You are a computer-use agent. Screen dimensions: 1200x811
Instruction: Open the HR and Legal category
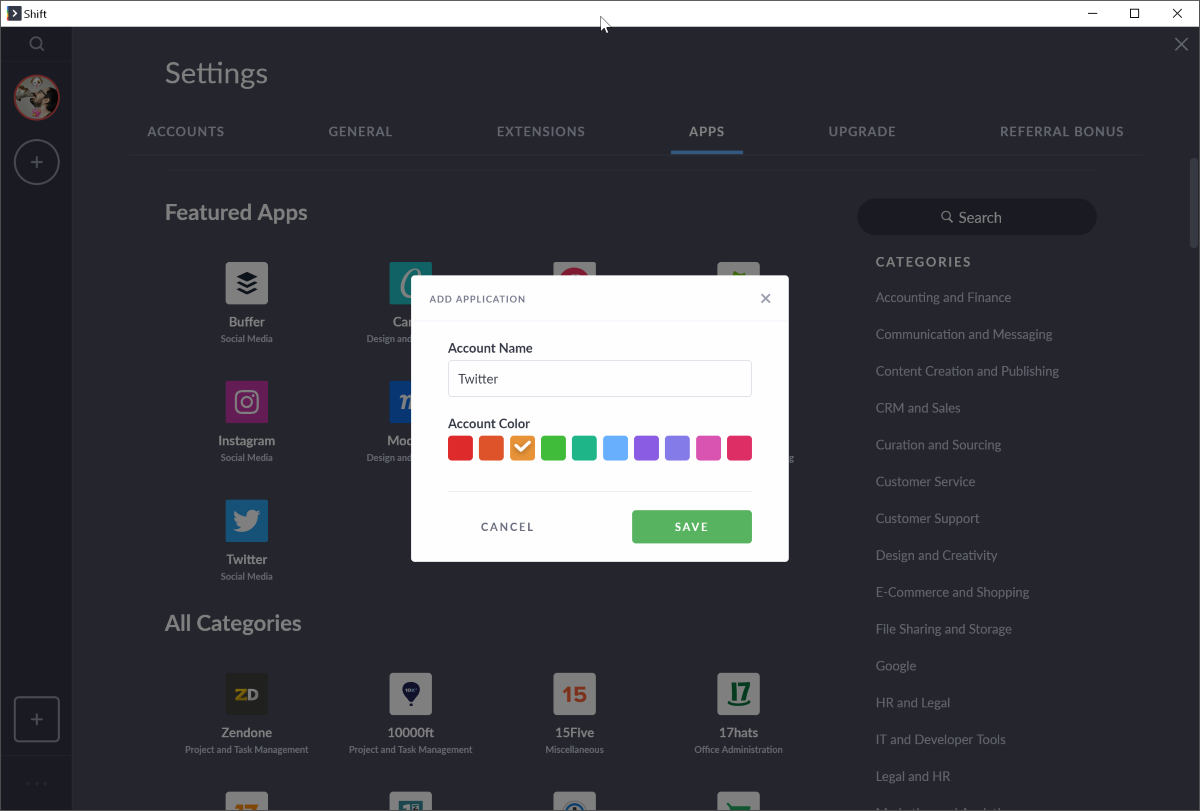point(912,703)
